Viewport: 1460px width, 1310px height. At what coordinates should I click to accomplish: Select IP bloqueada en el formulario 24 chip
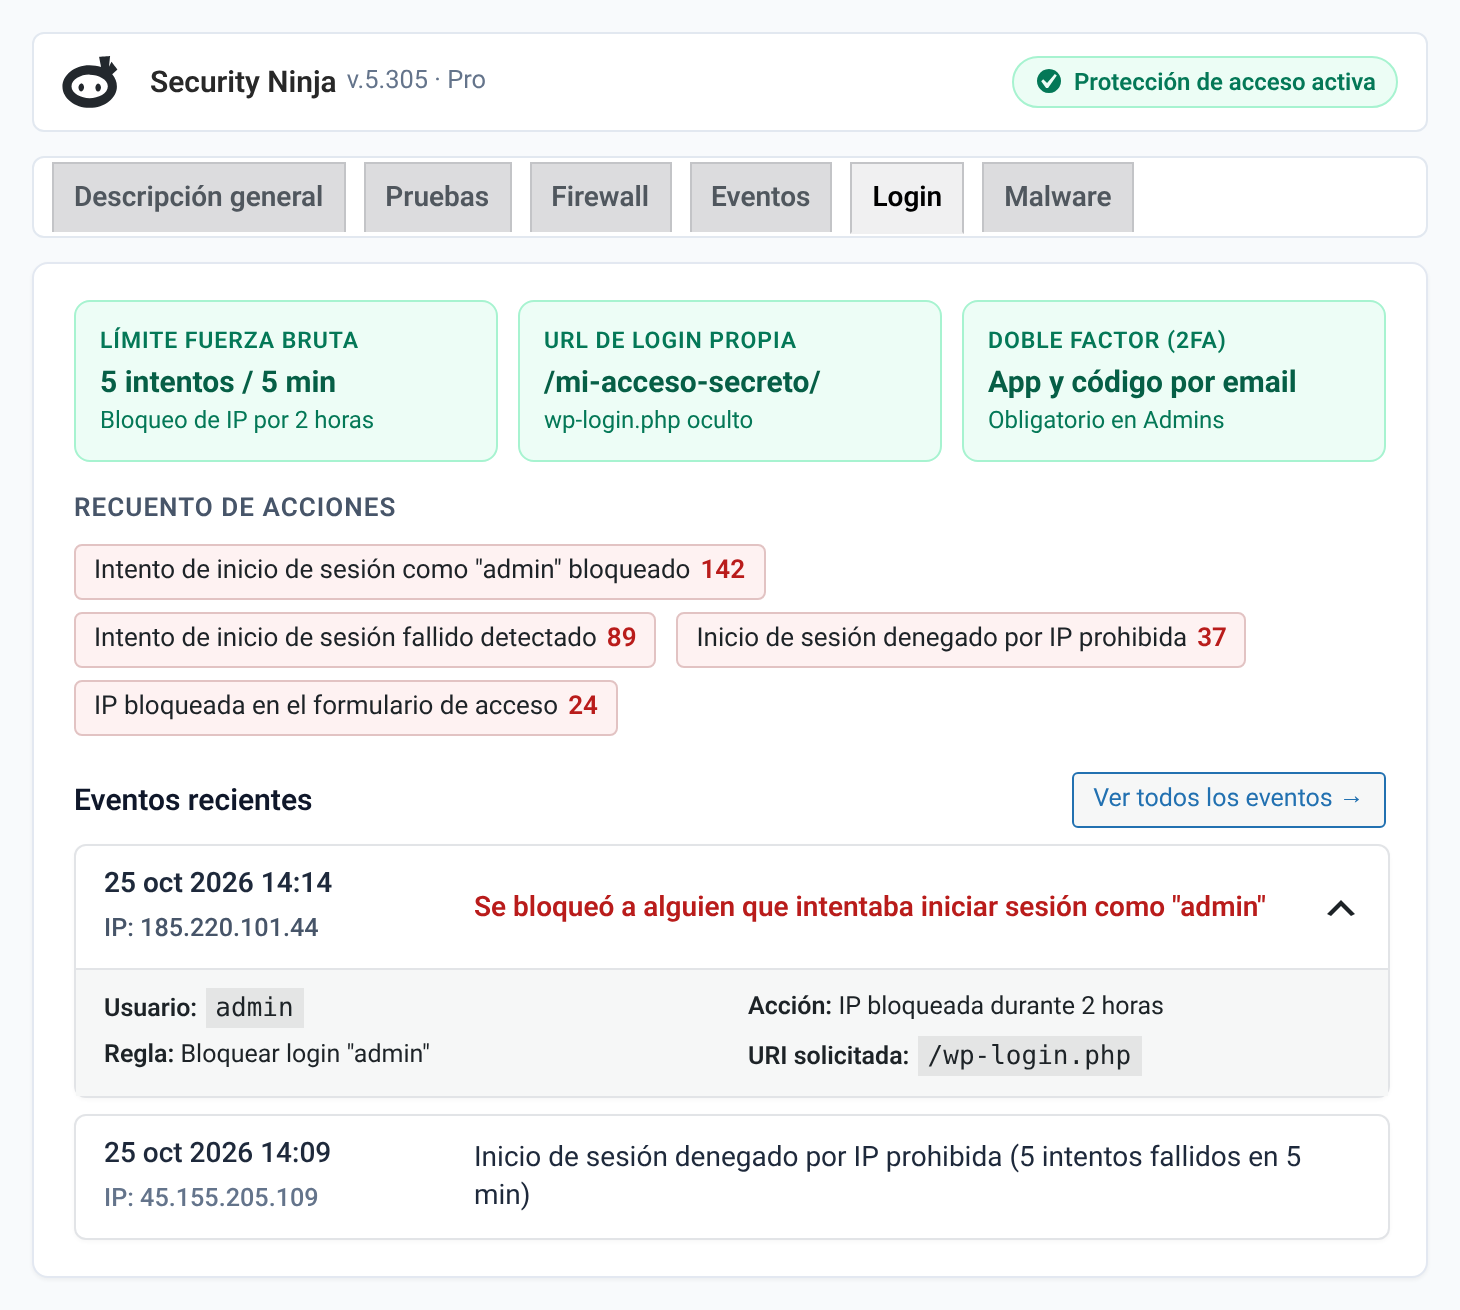click(346, 708)
